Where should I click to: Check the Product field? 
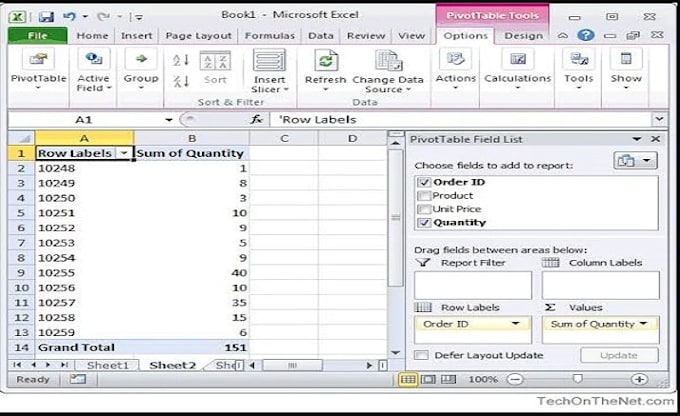coord(424,196)
